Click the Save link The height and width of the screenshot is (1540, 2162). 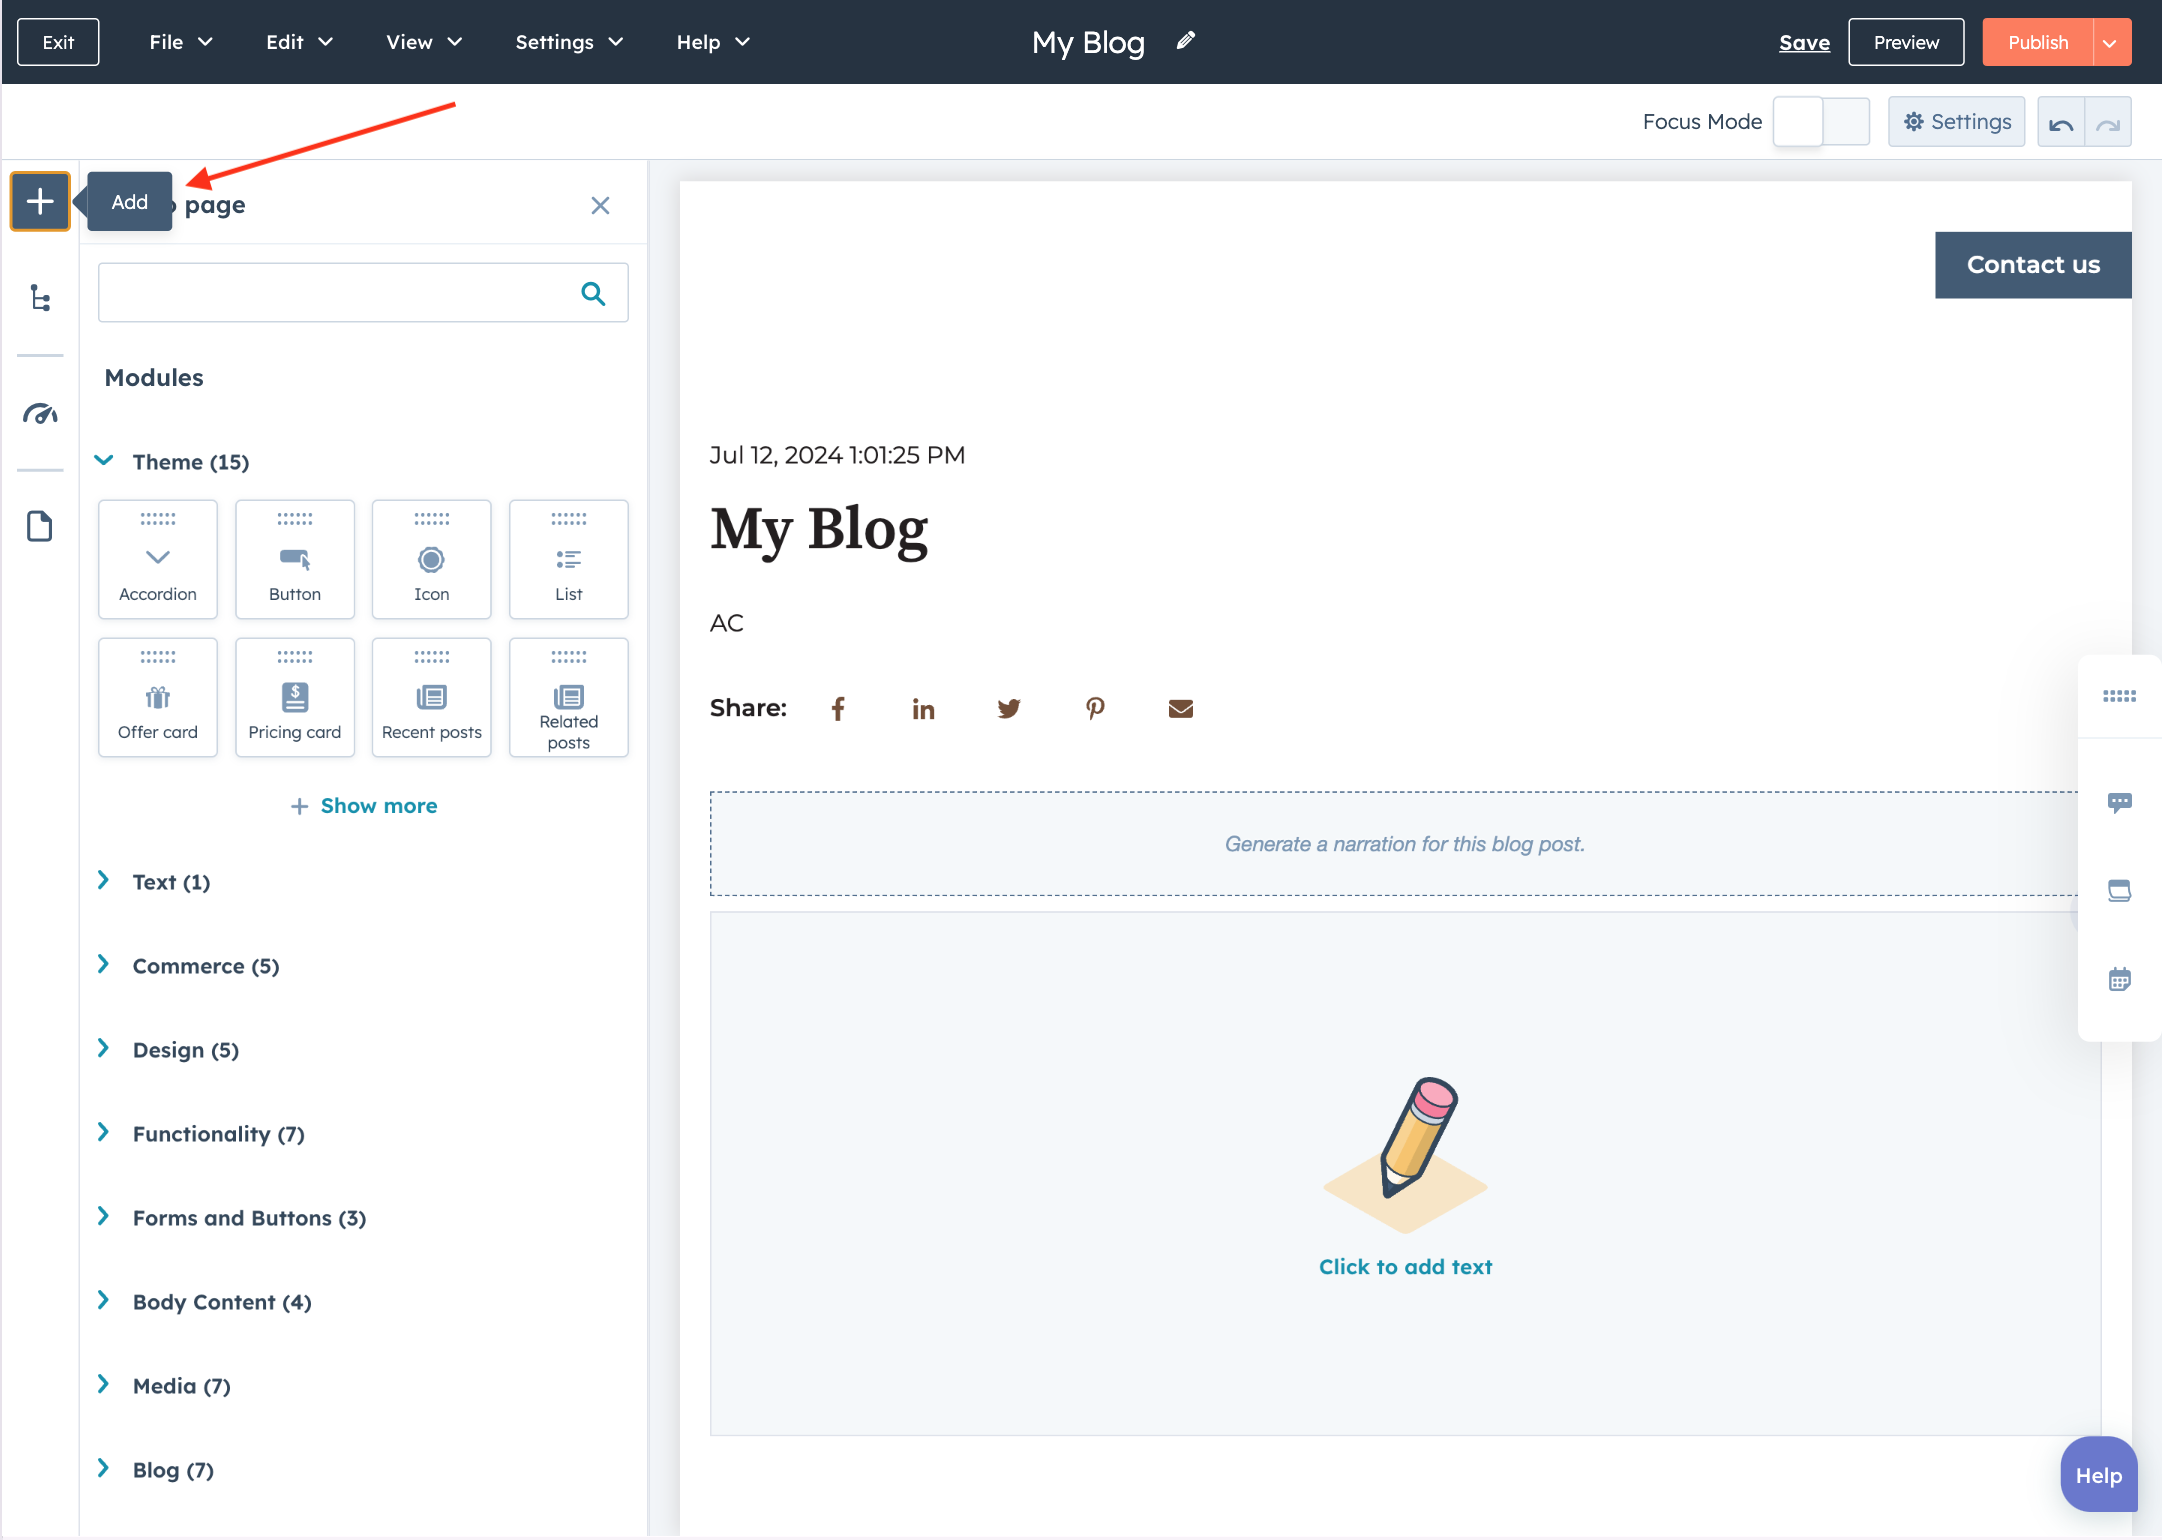1804,42
